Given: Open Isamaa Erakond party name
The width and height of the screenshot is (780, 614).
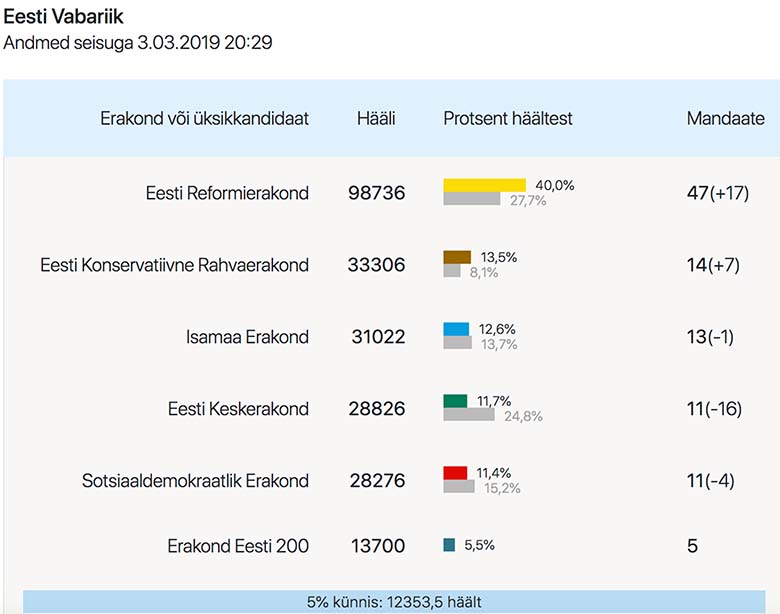Looking at the screenshot, I should pos(247,337).
